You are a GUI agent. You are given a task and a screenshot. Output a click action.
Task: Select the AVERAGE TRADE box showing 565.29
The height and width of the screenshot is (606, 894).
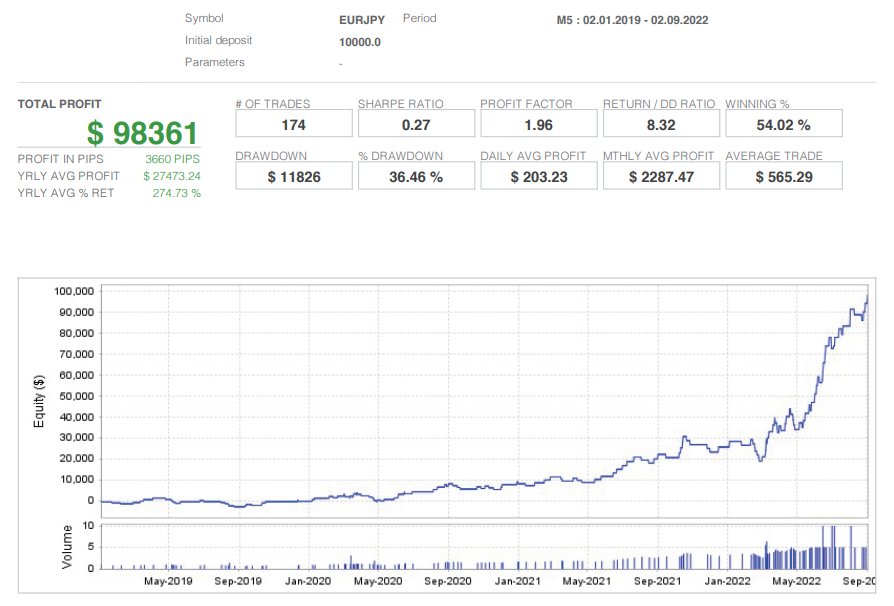click(784, 175)
